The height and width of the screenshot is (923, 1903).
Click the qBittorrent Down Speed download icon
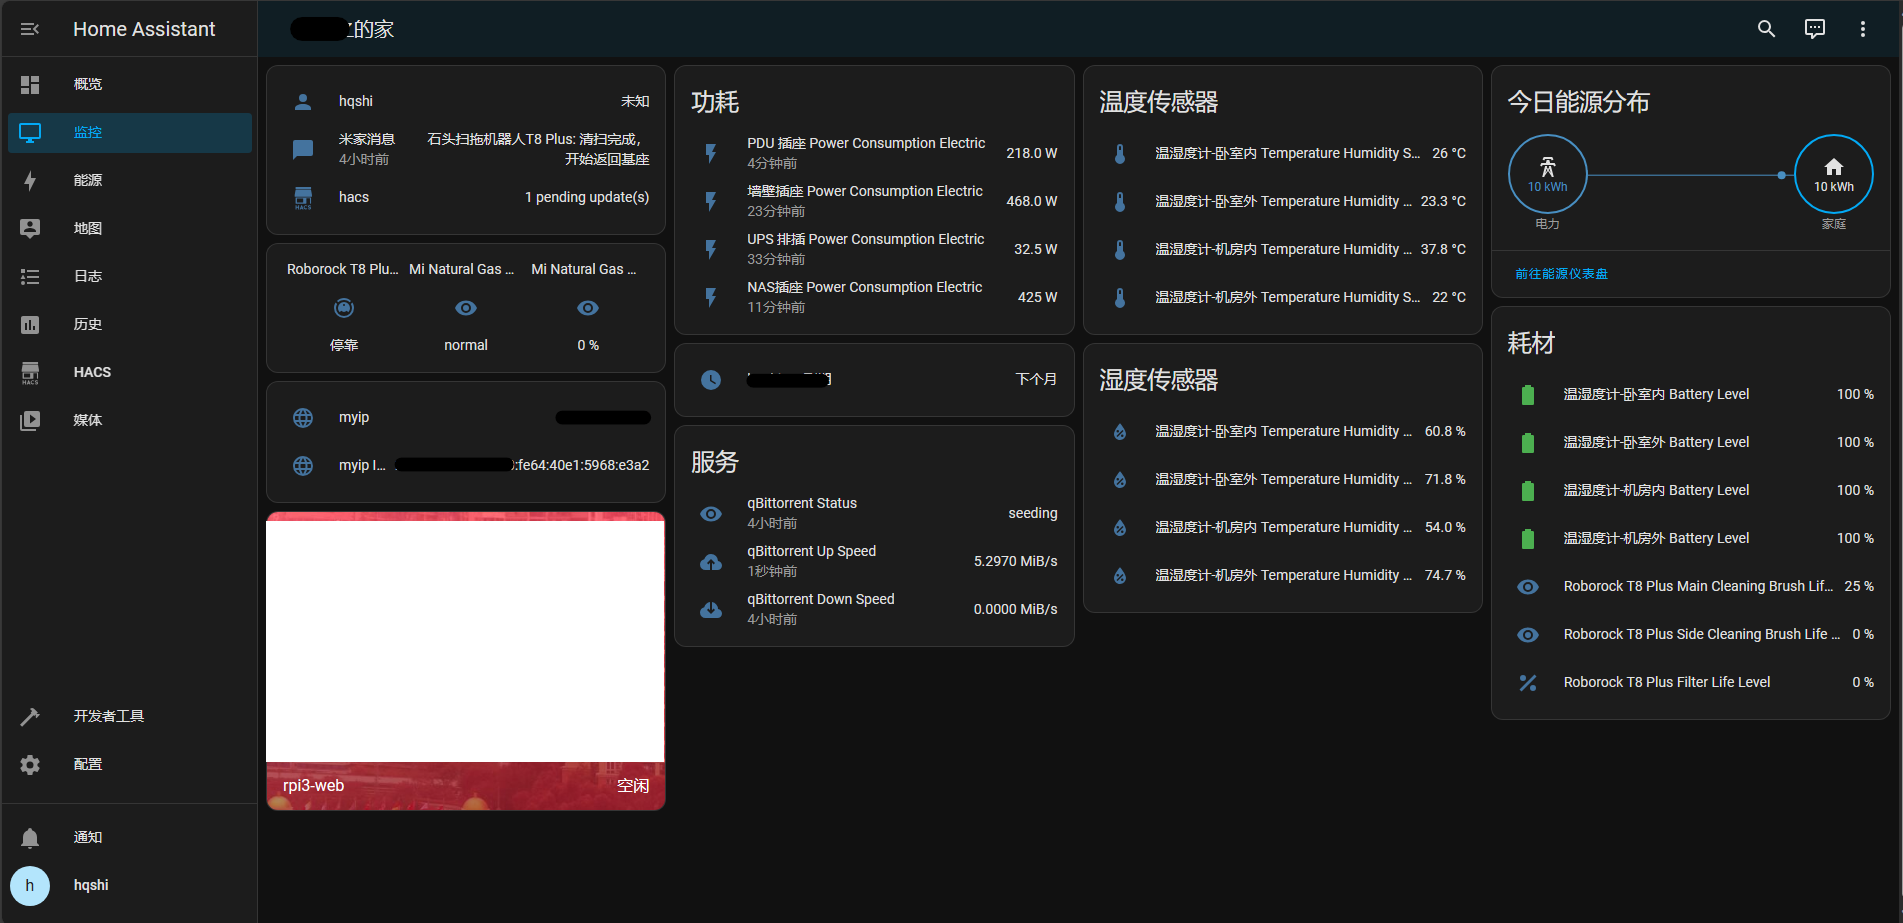[x=711, y=610]
